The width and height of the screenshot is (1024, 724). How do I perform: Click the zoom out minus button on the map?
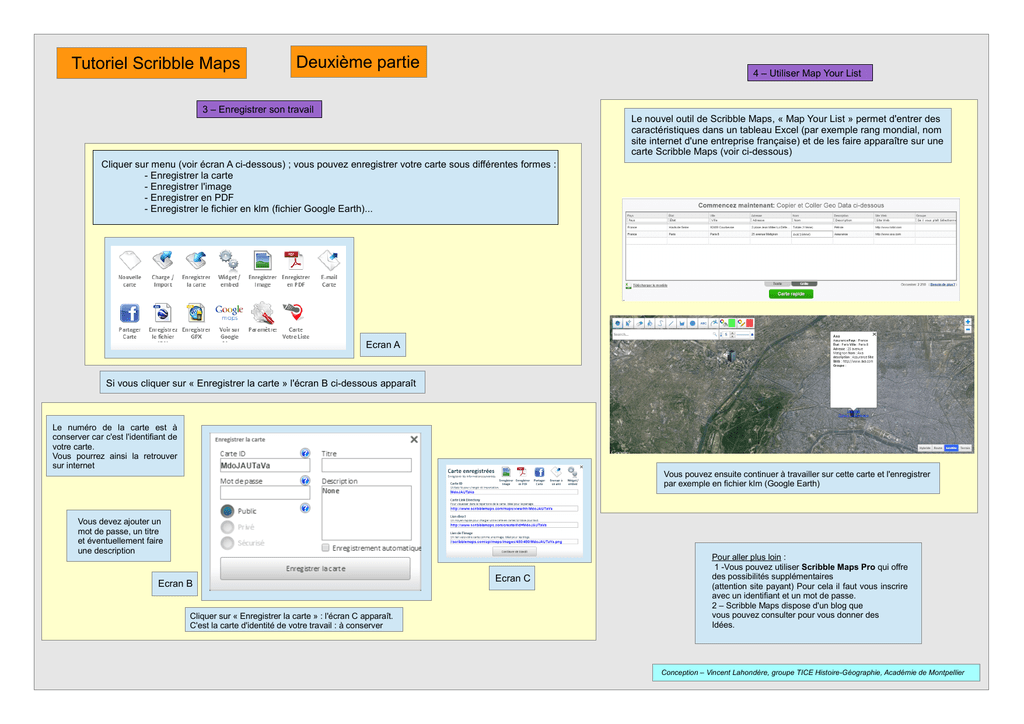[968, 330]
